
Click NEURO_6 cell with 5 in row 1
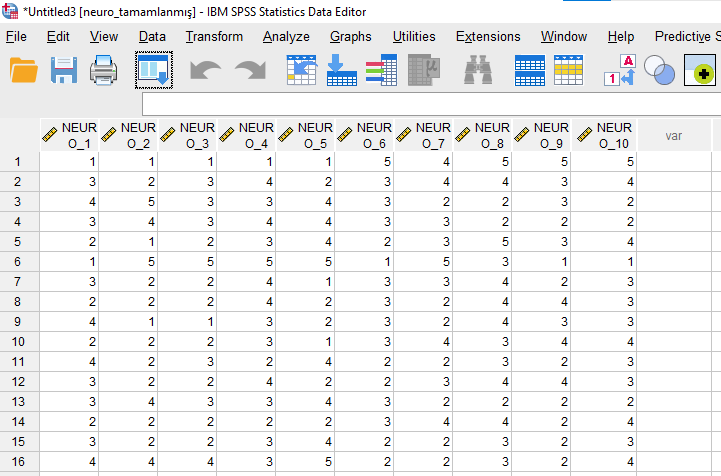click(x=364, y=162)
